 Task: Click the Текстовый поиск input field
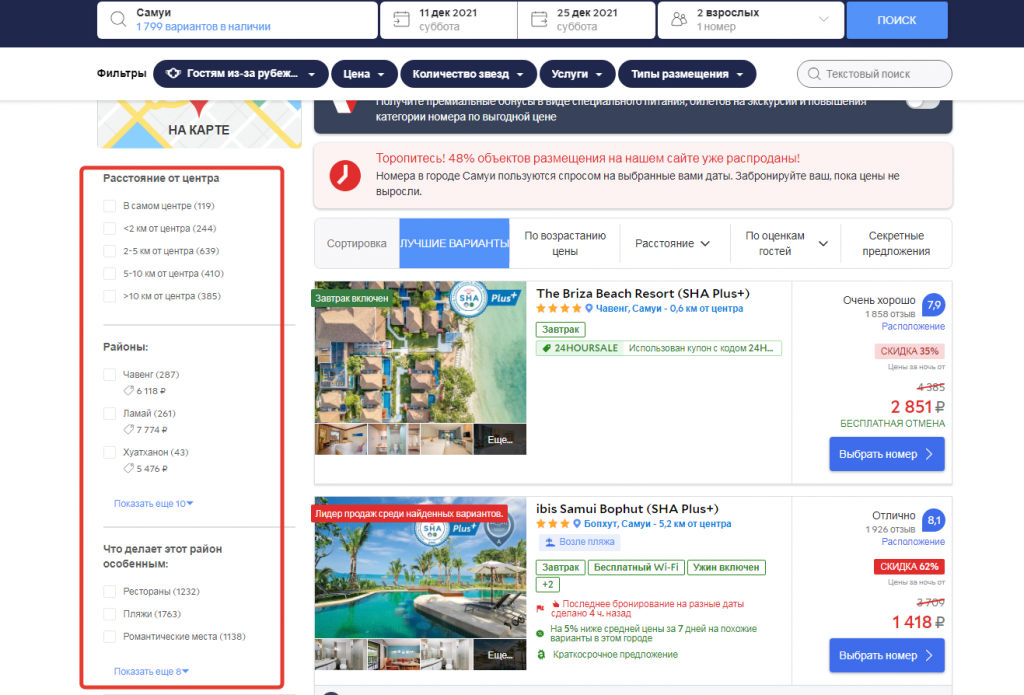pos(874,74)
